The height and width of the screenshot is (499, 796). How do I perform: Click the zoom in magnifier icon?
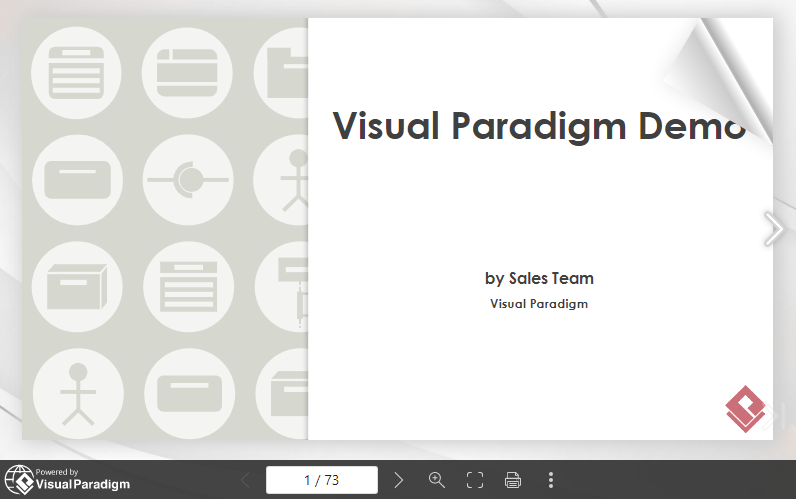click(x=437, y=480)
